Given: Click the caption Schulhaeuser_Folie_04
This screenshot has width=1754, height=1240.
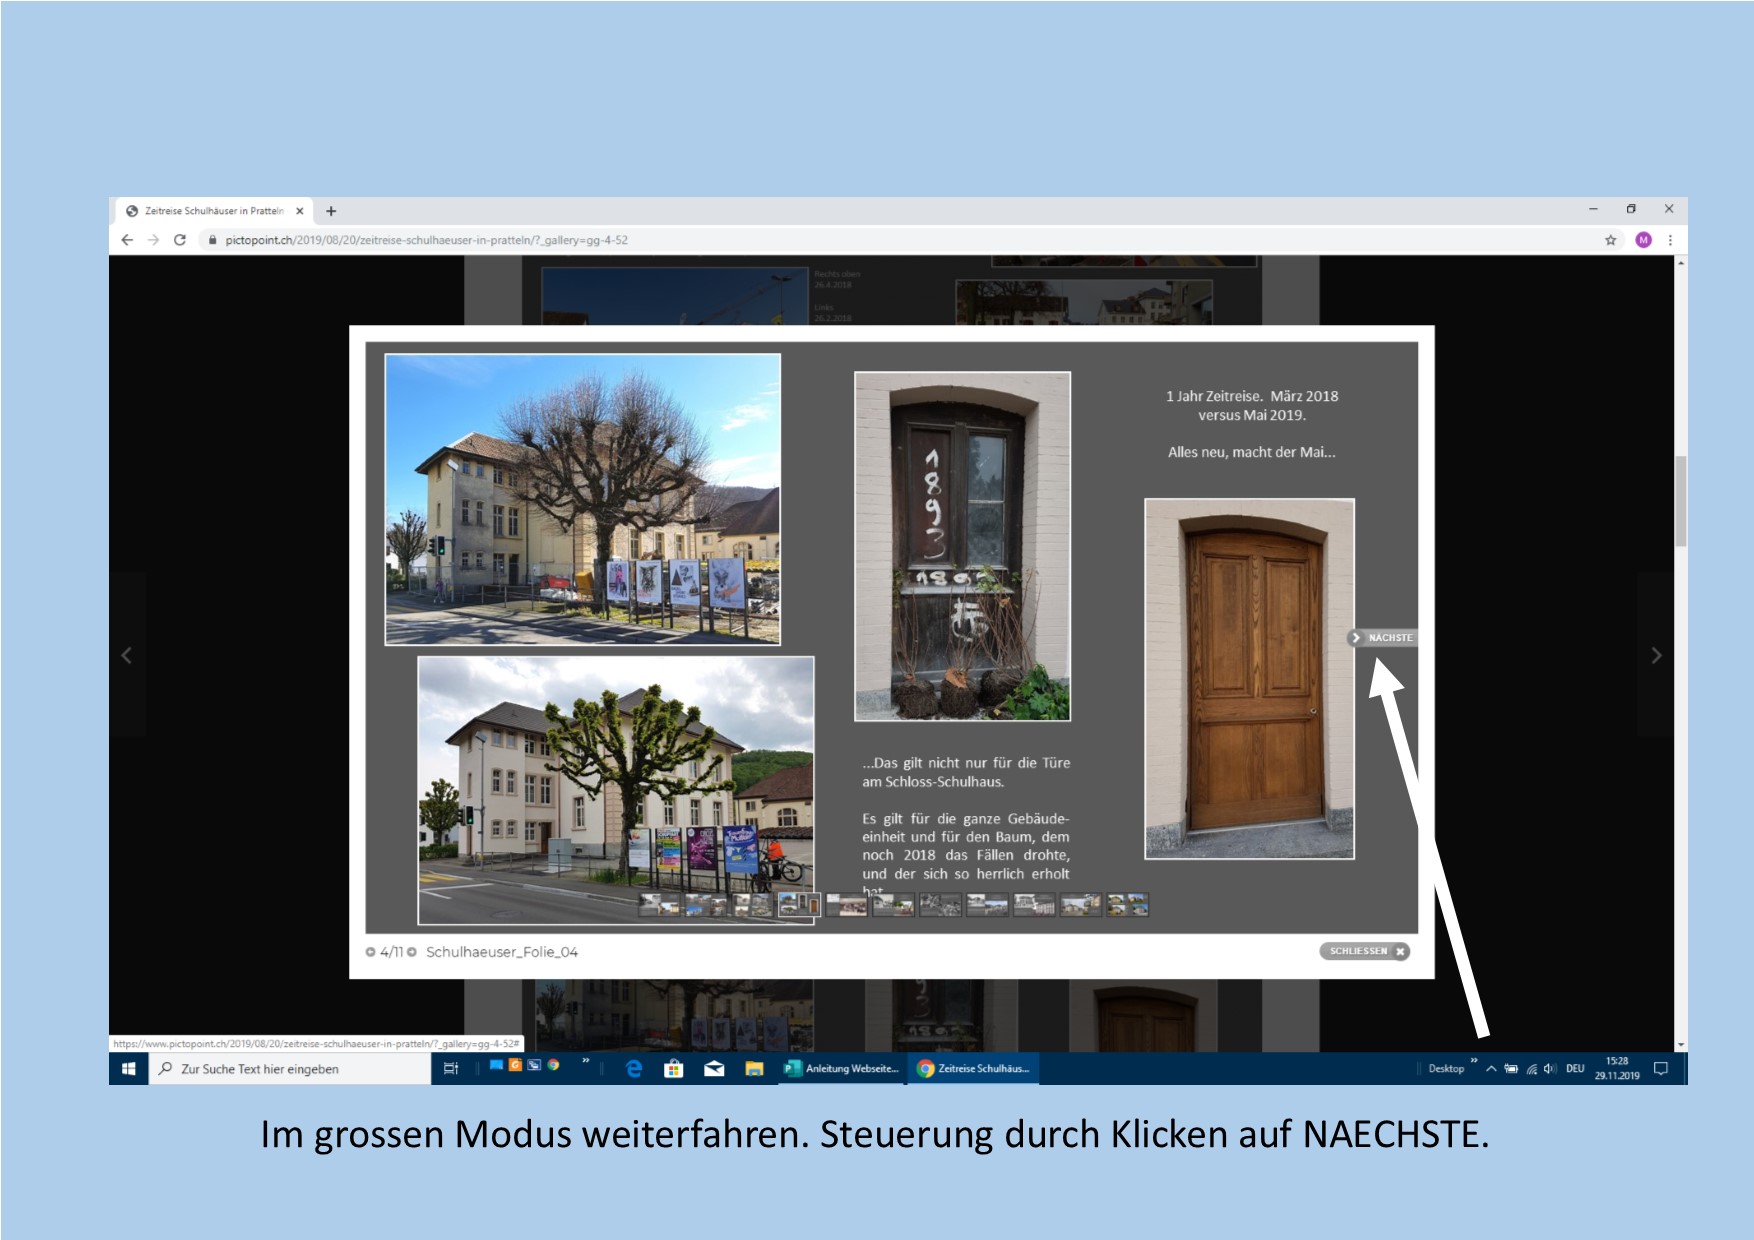Looking at the screenshot, I should [502, 952].
